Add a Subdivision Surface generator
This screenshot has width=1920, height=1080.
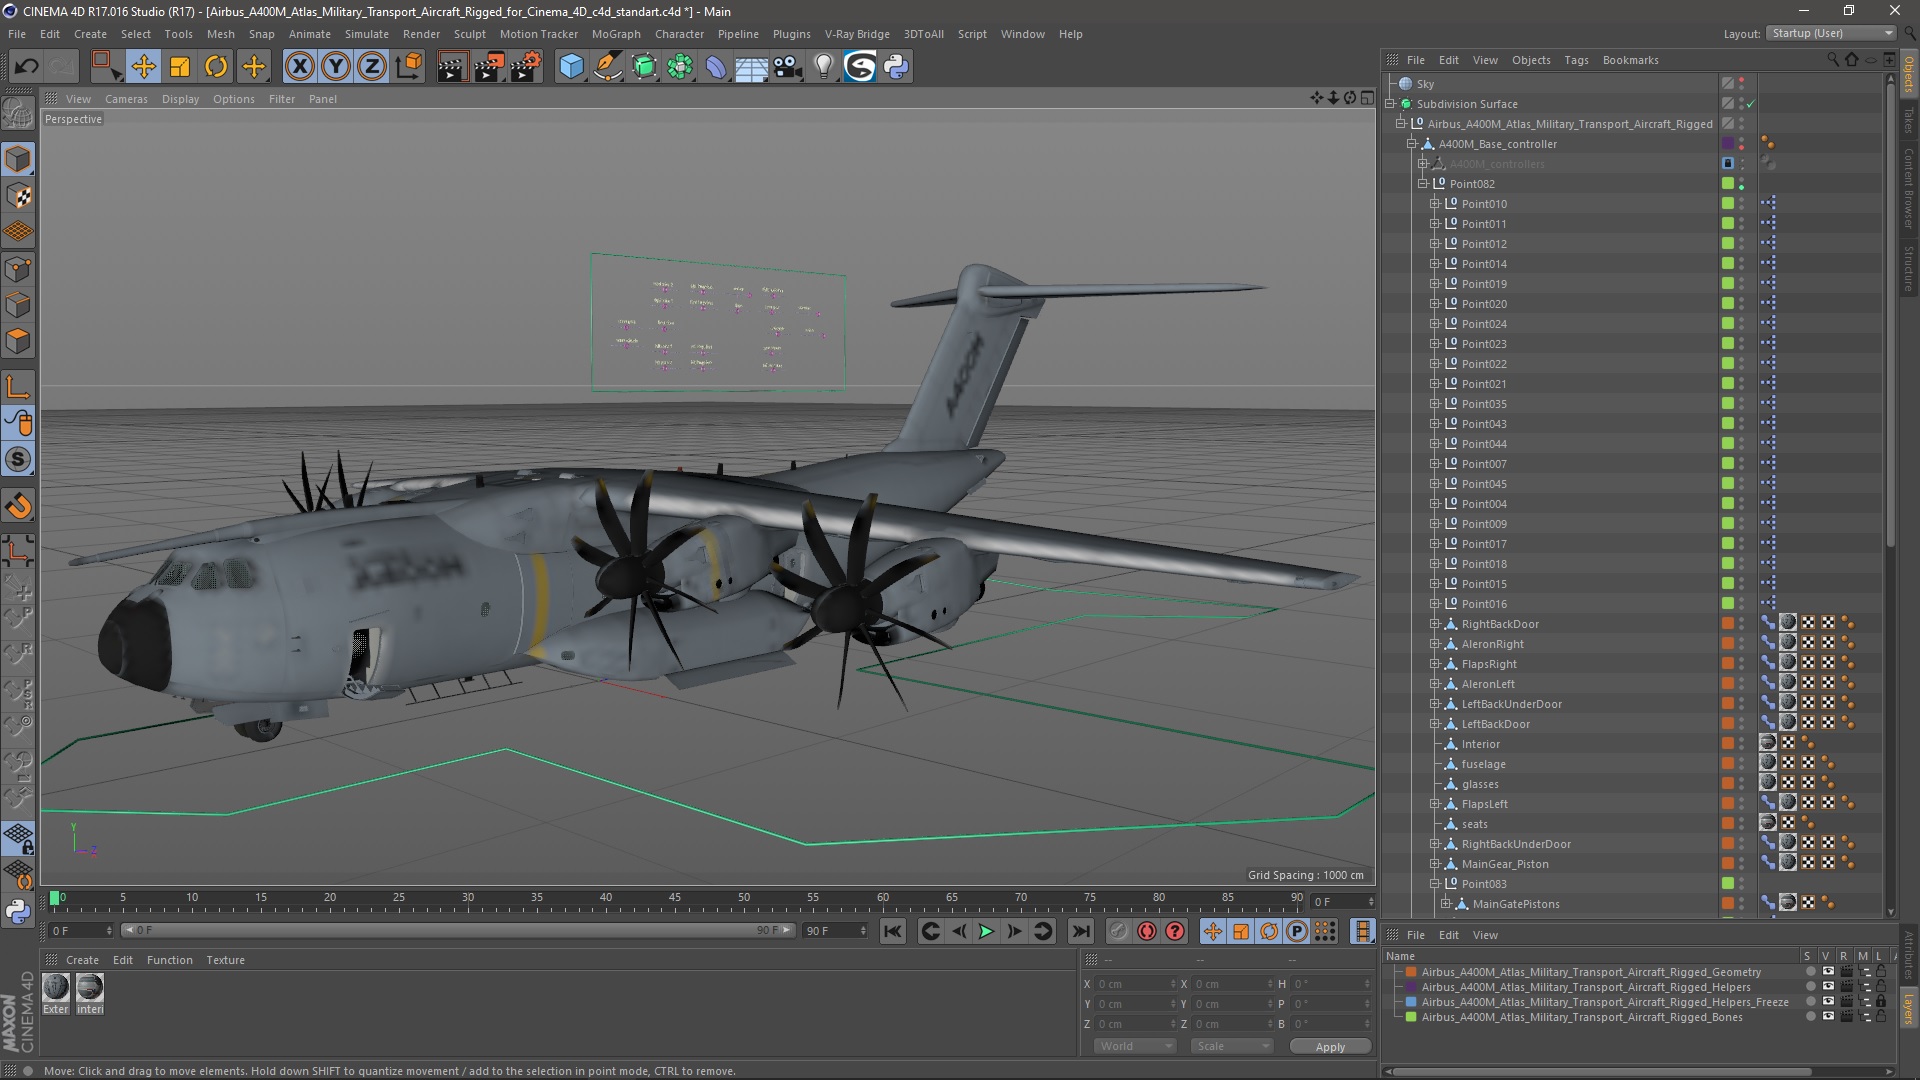645,67
